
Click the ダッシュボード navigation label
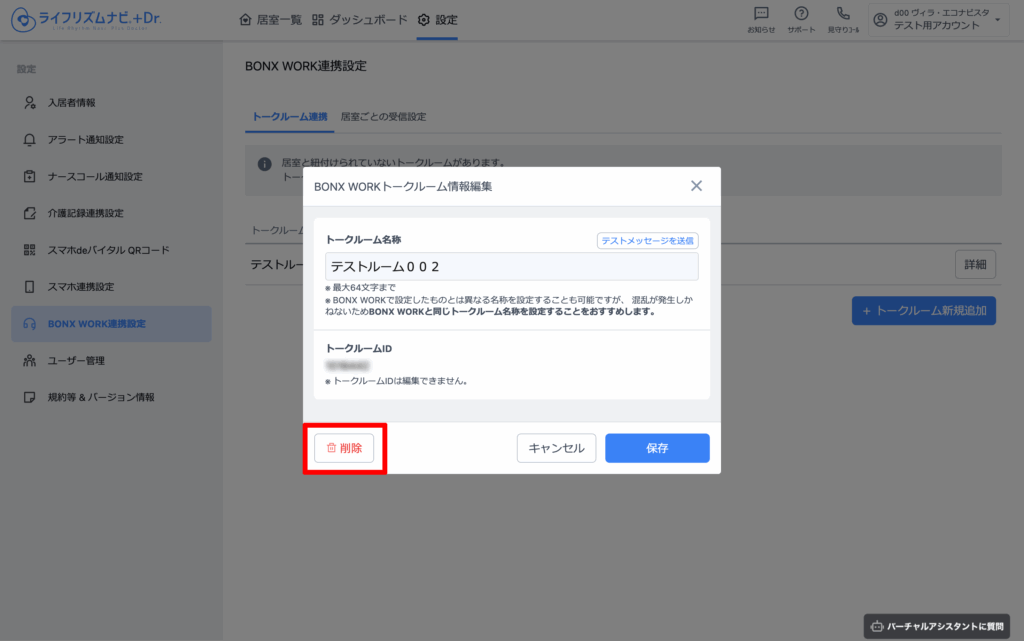coord(368,20)
